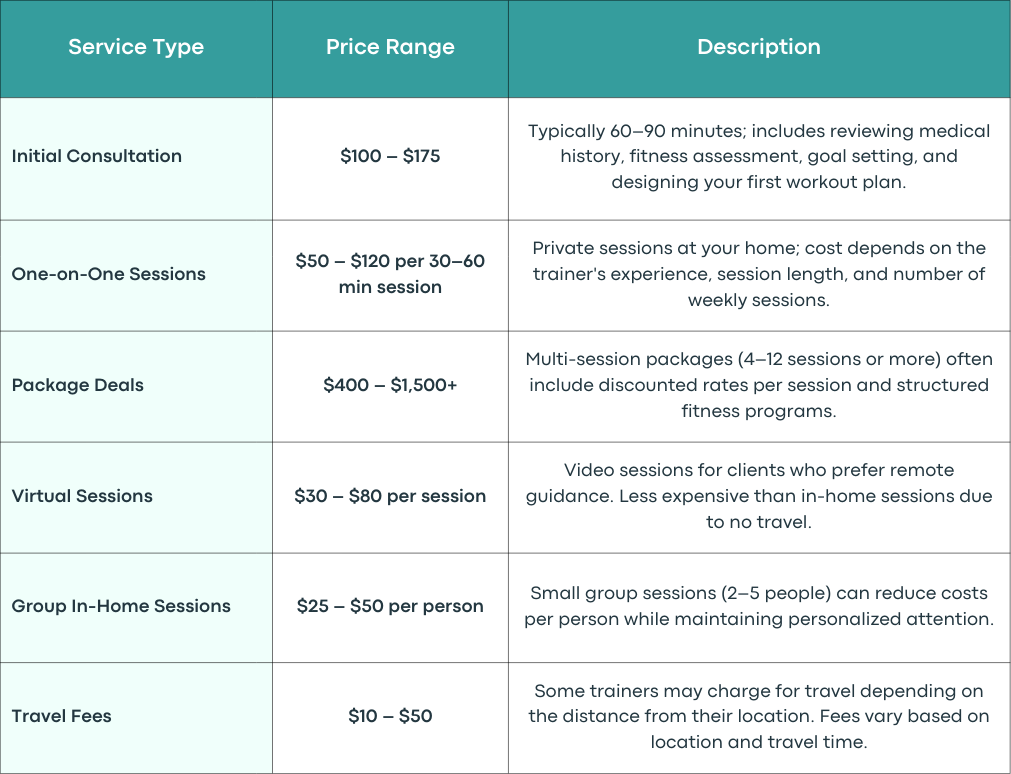Click the $50 – $120 per session price
Image resolution: width=1011 pixels, height=774 pixels.
click(390, 274)
